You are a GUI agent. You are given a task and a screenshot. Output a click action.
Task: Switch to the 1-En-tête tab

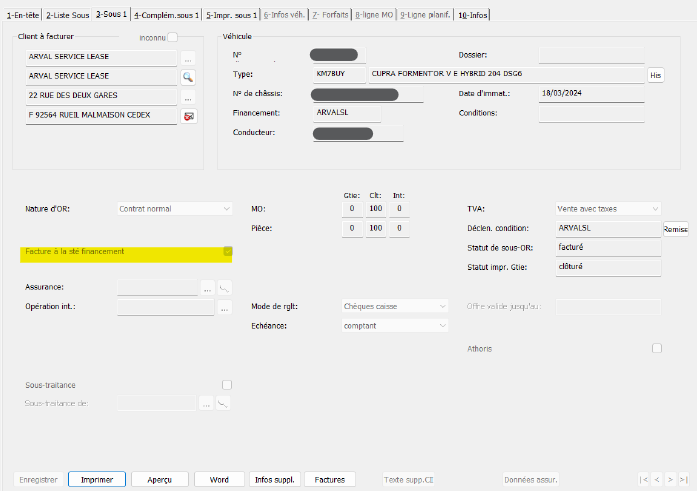coord(23,15)
